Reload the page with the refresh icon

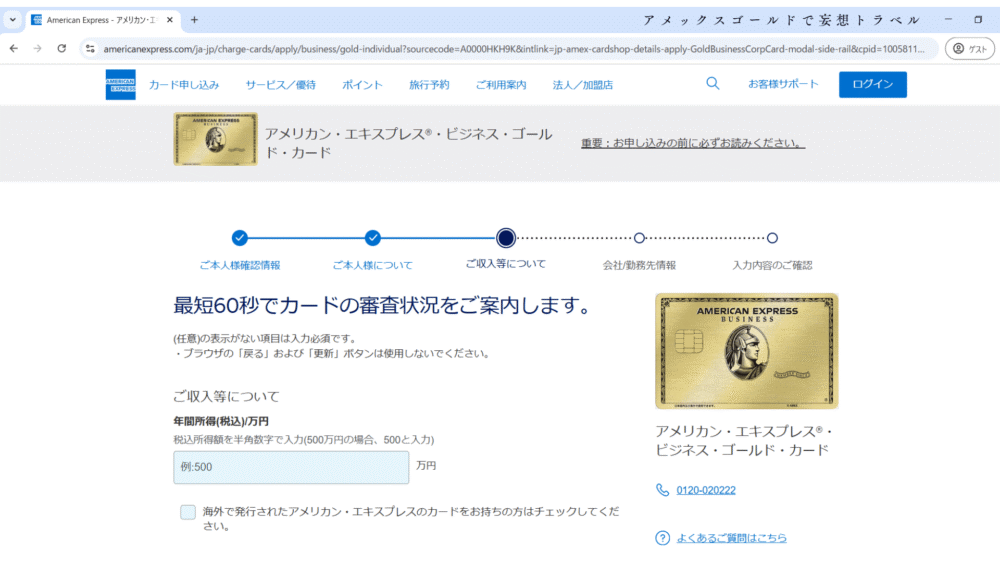coord(61,48)
